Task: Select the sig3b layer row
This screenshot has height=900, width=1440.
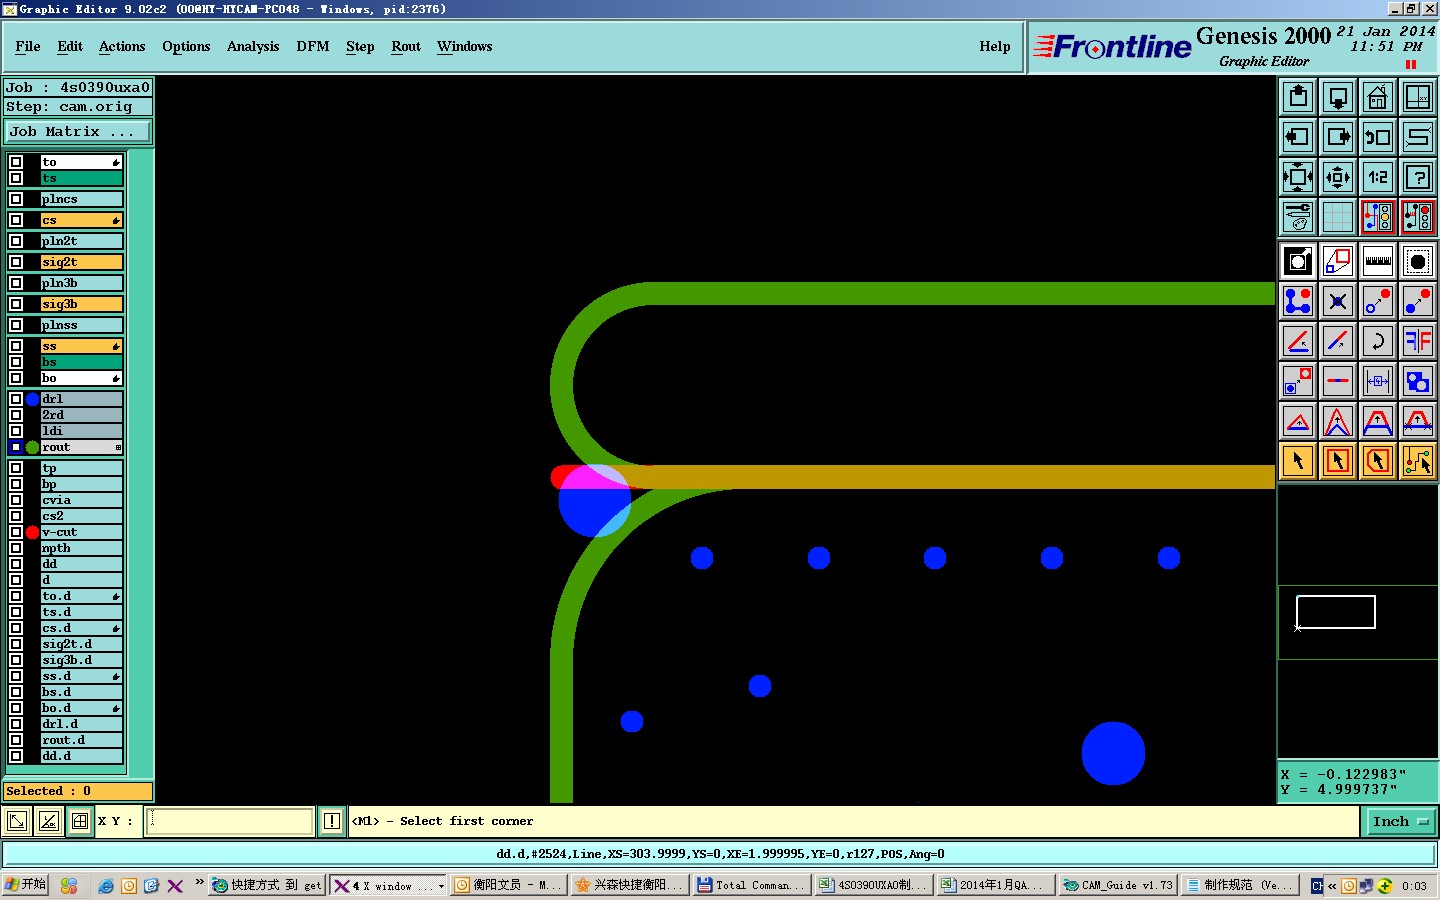Action: pyautogui.click(x=81, y=304)
